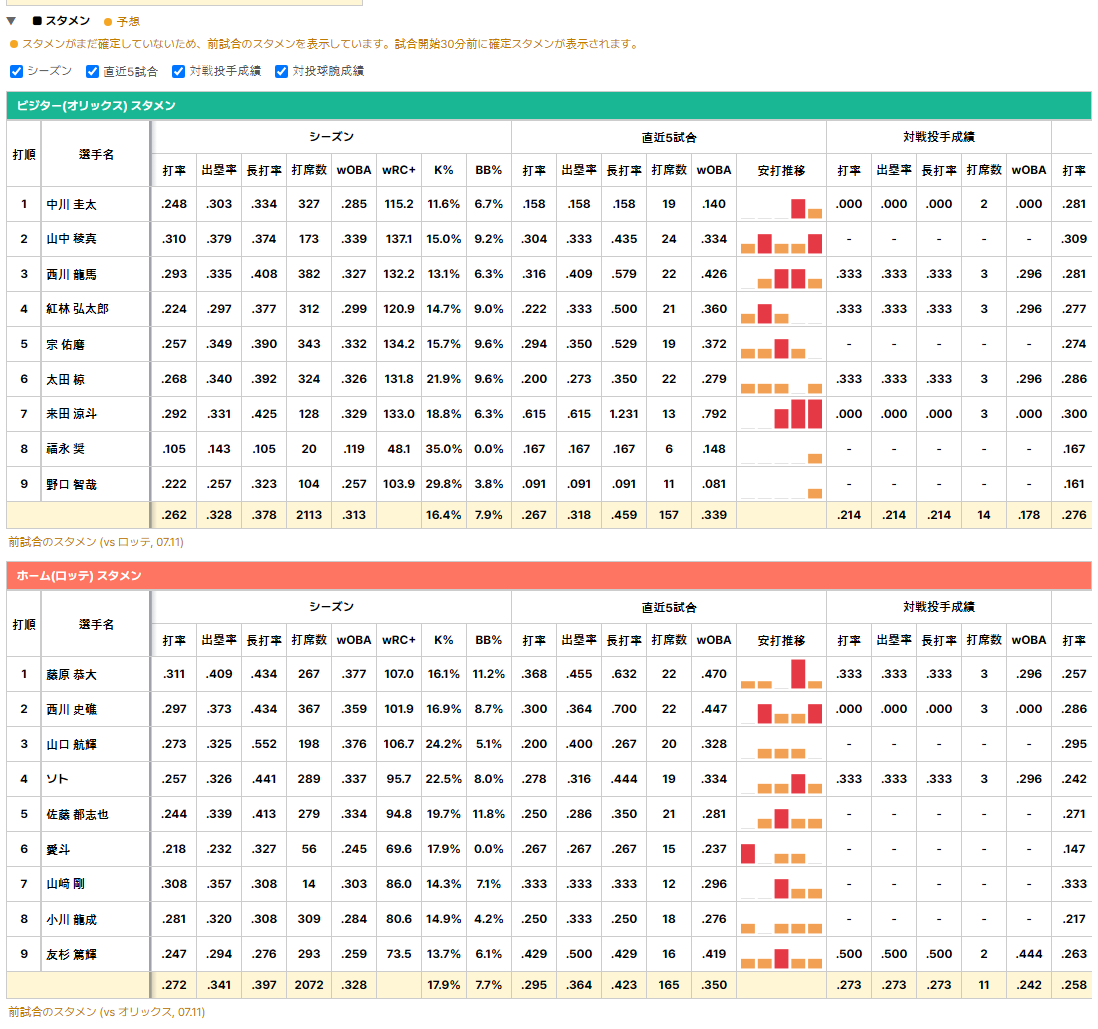The width and height of the screenshot is (1098, 1029).
Task: Click 藤原 恭大 hit trend chart
Action: [781, 674]
